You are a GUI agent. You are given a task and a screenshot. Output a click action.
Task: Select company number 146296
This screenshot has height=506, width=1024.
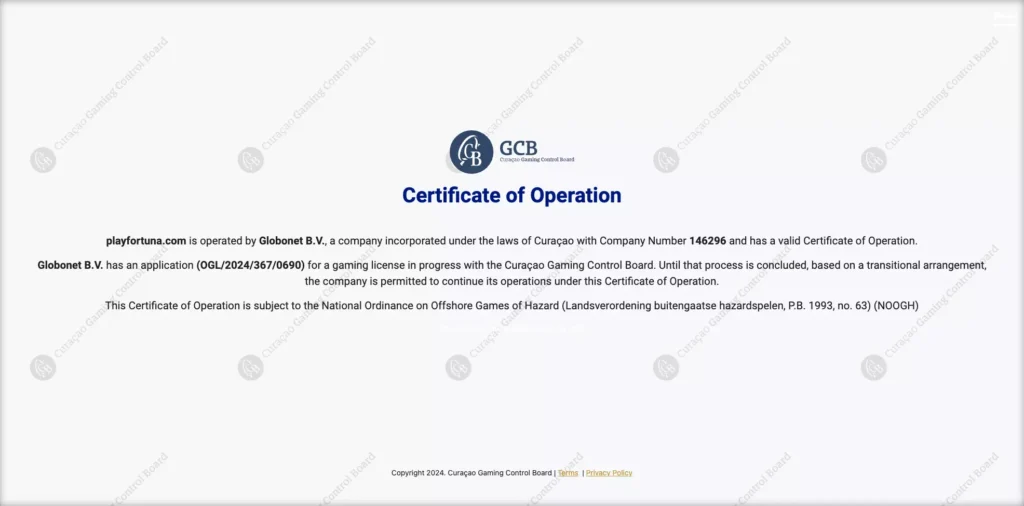(707, 241)
